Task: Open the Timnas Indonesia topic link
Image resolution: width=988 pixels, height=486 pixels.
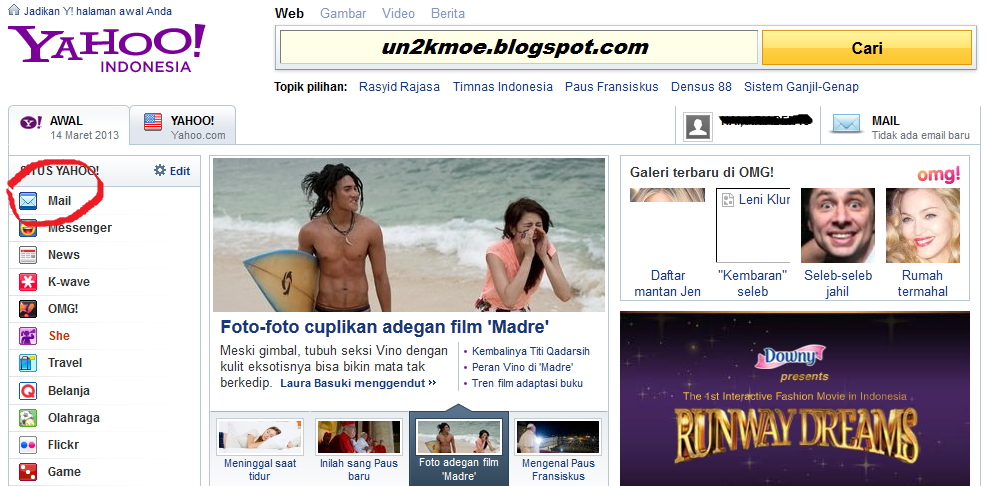Action: [x=503, y=87]
